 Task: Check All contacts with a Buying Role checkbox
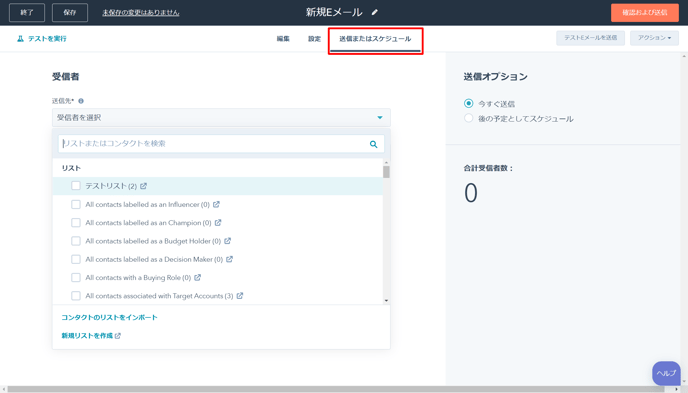76,278
